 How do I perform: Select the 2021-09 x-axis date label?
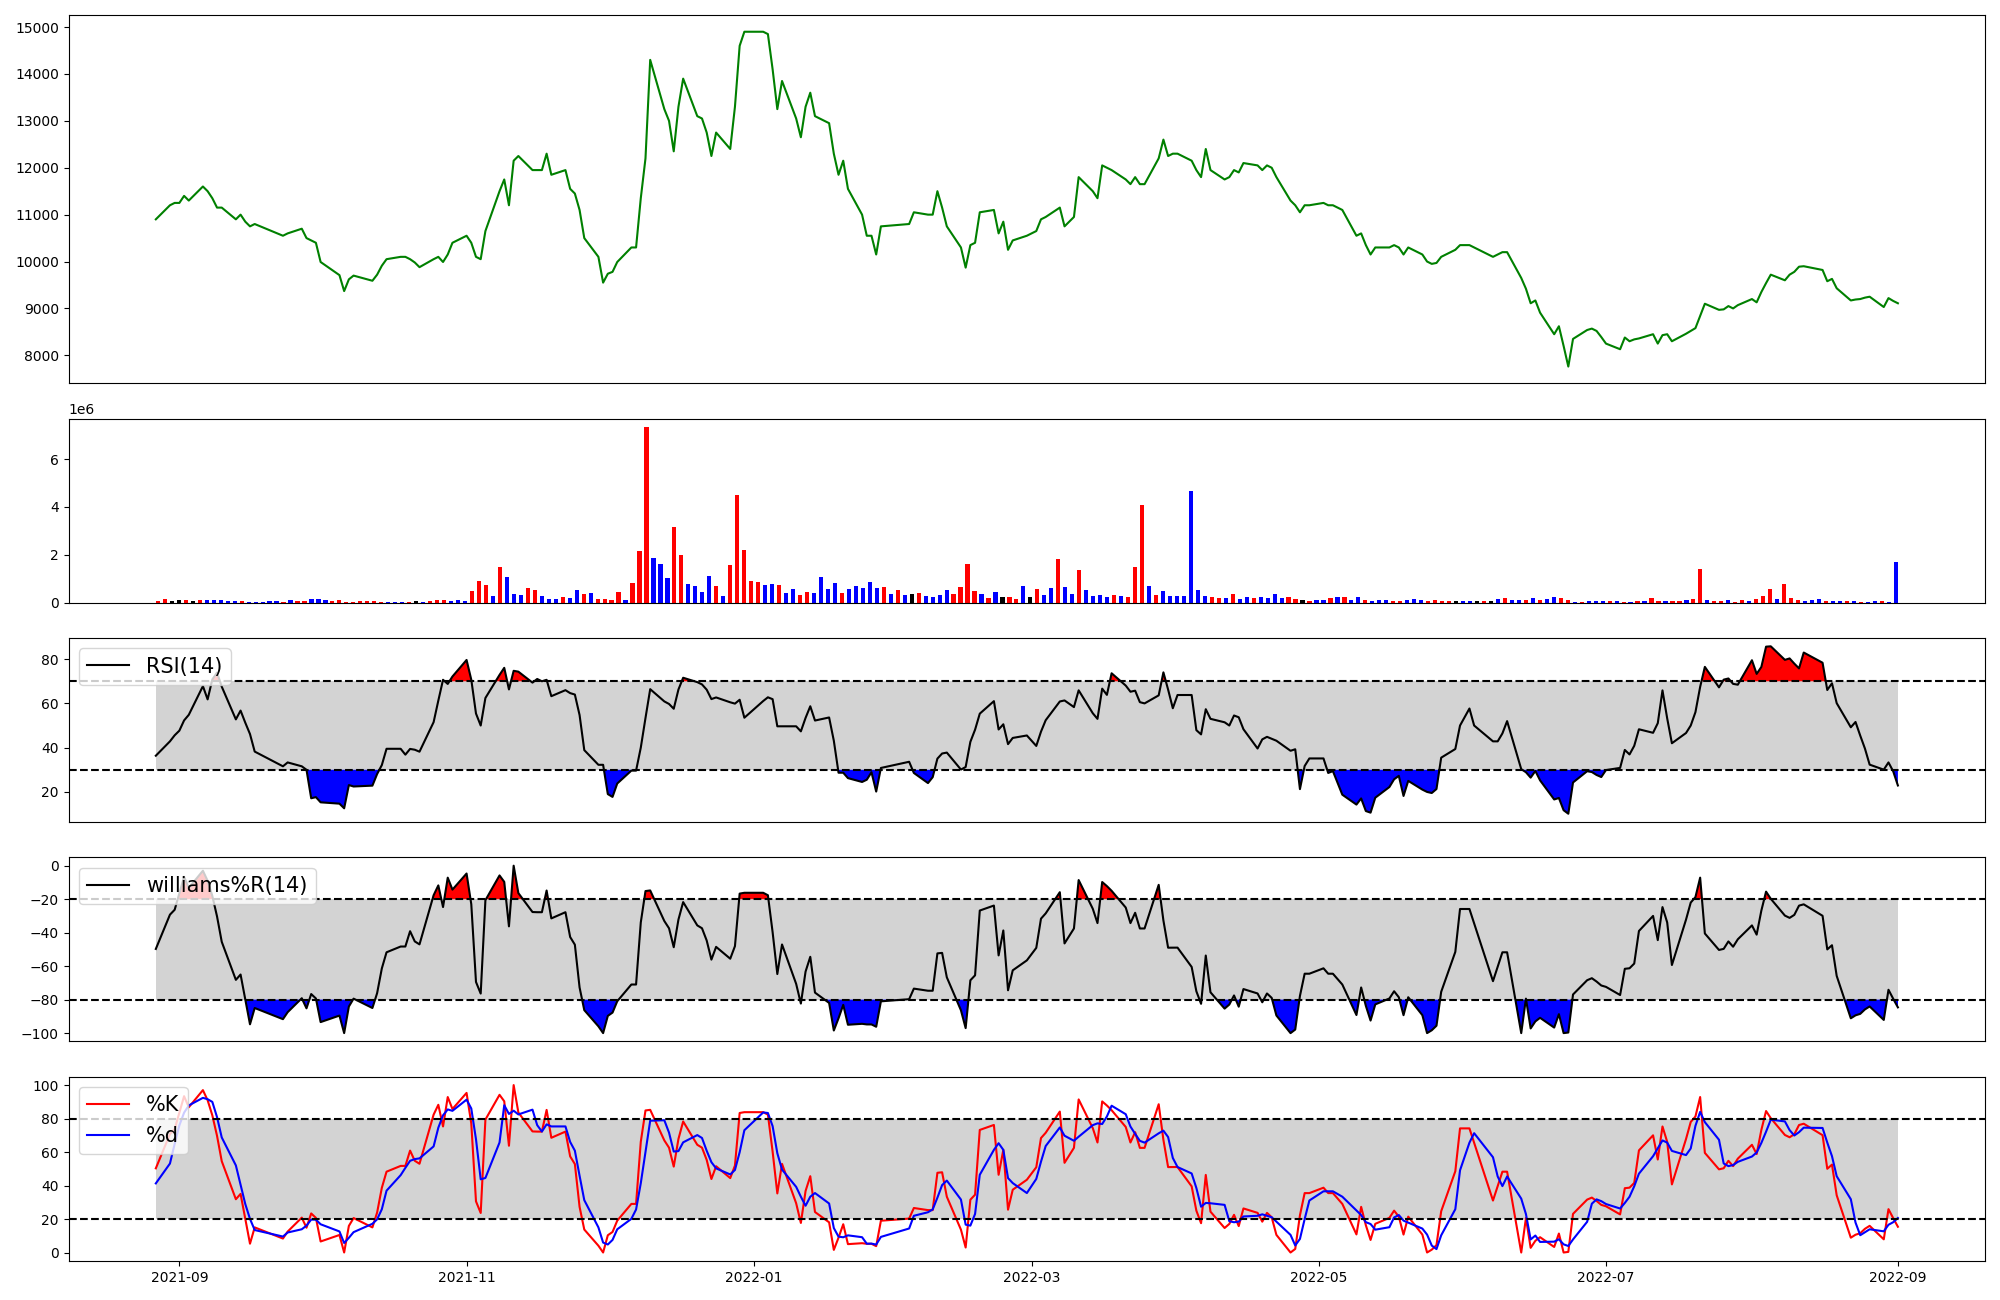[180, 1277]
